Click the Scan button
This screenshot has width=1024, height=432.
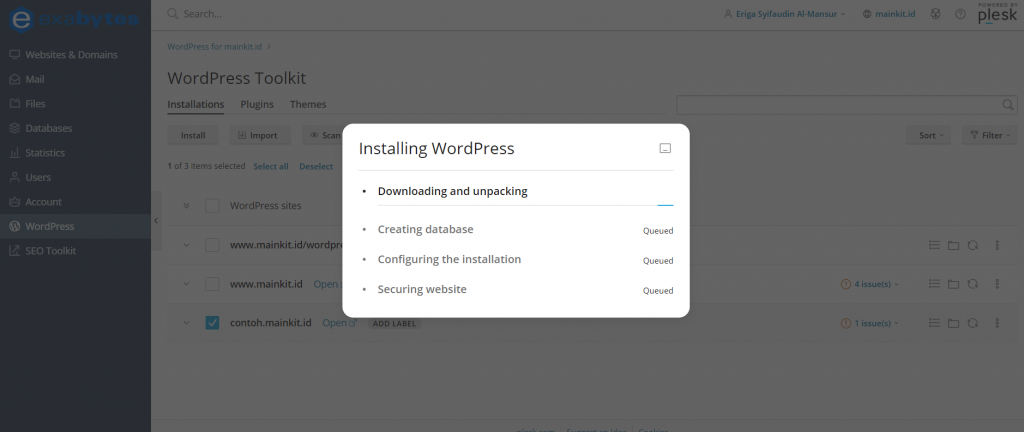tap(323, 135)
